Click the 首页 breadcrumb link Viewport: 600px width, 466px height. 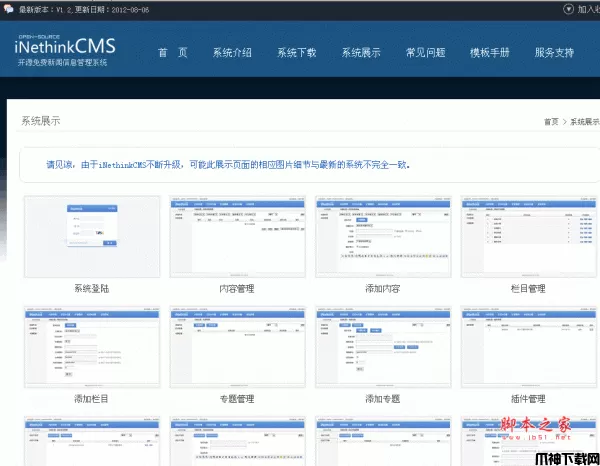(x=551, y=122)
